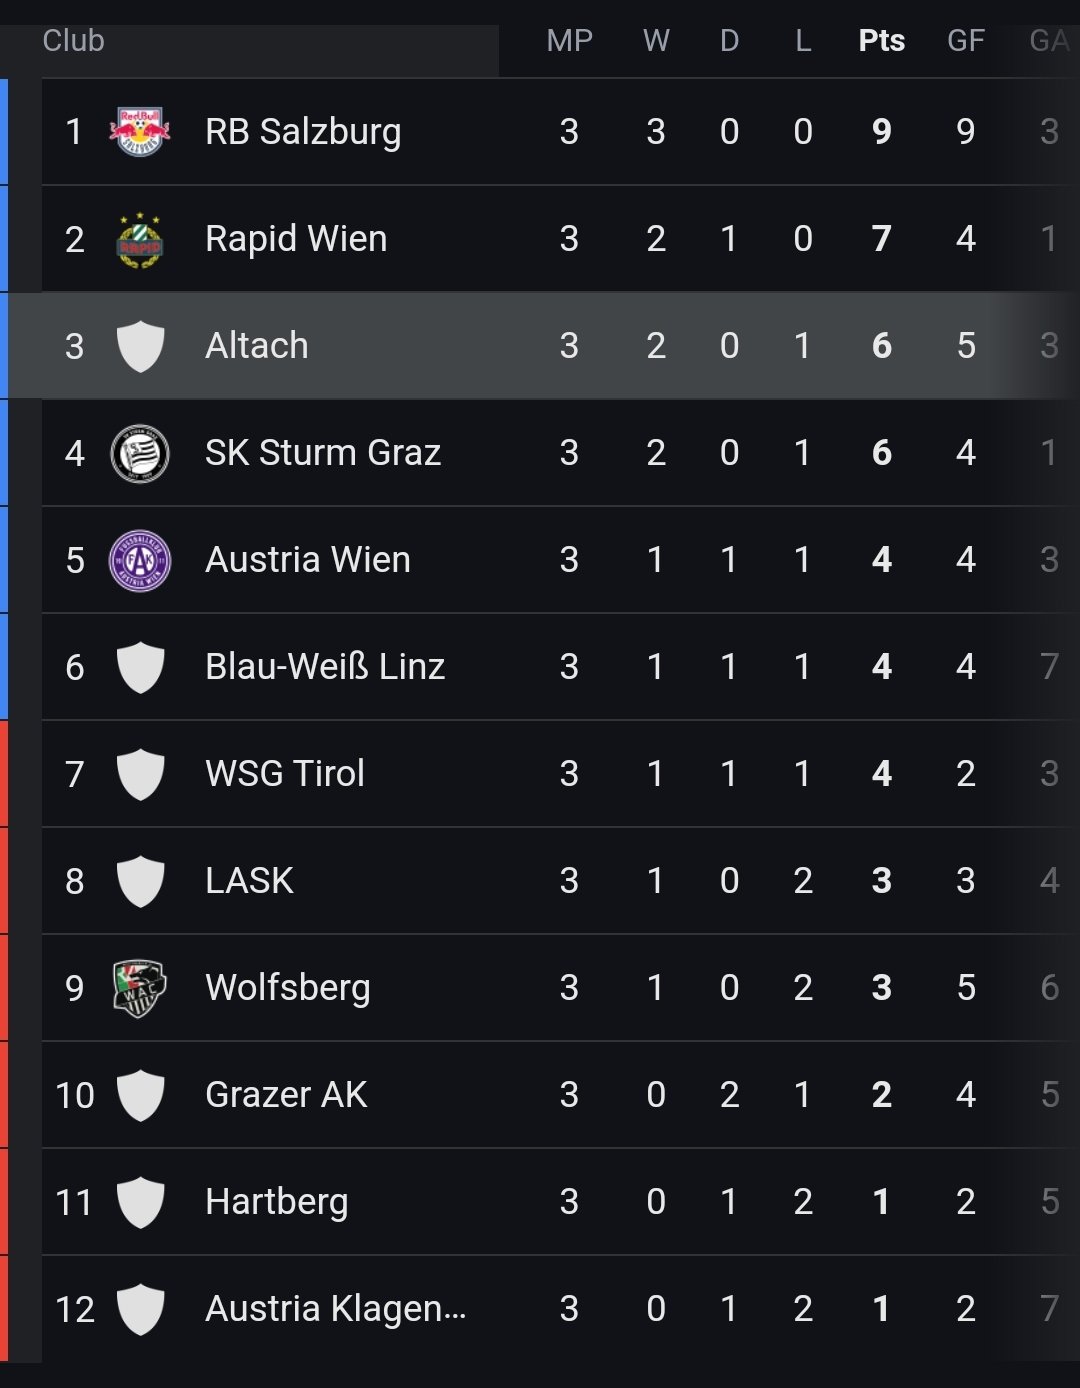Click the SK Sturm Graz crest
1080x1388 pixels.
pos(140,453)
